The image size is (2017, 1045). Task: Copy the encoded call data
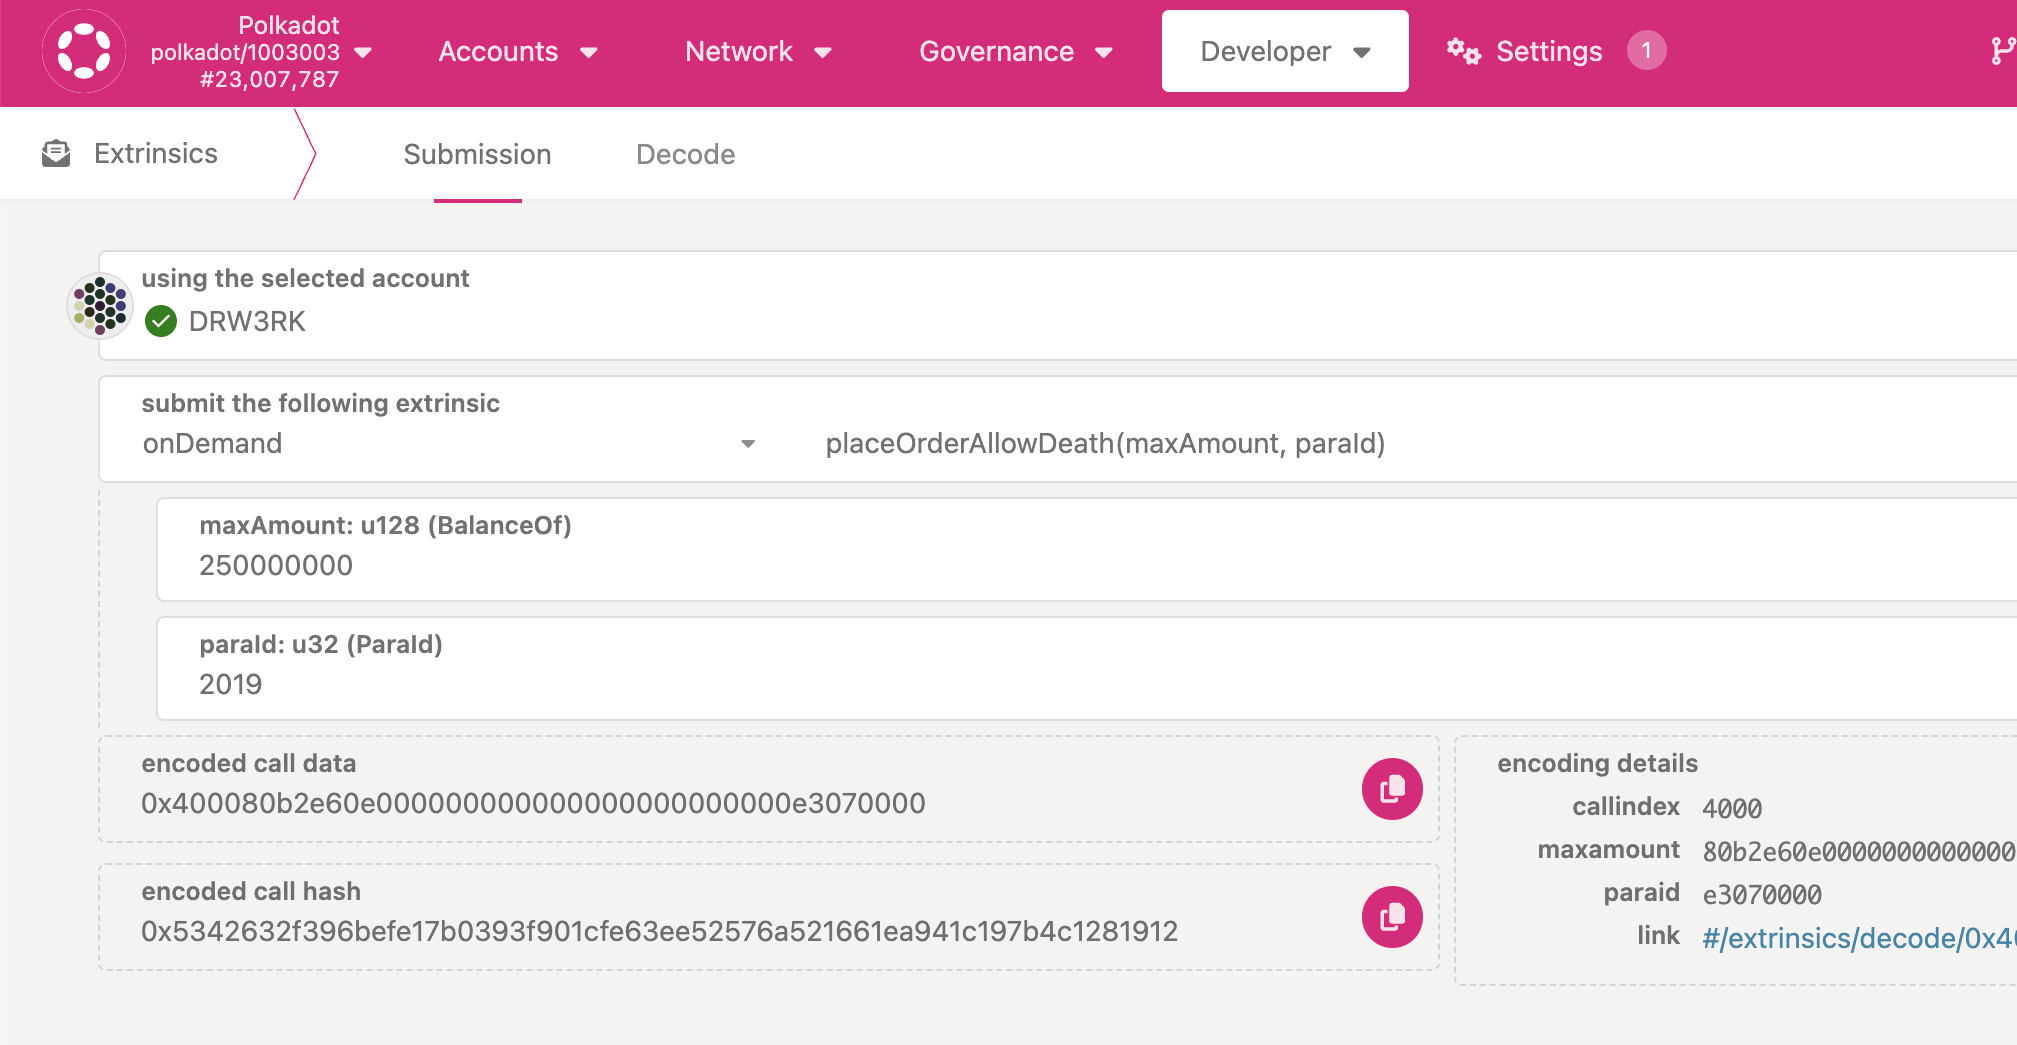coord(1391,789)
